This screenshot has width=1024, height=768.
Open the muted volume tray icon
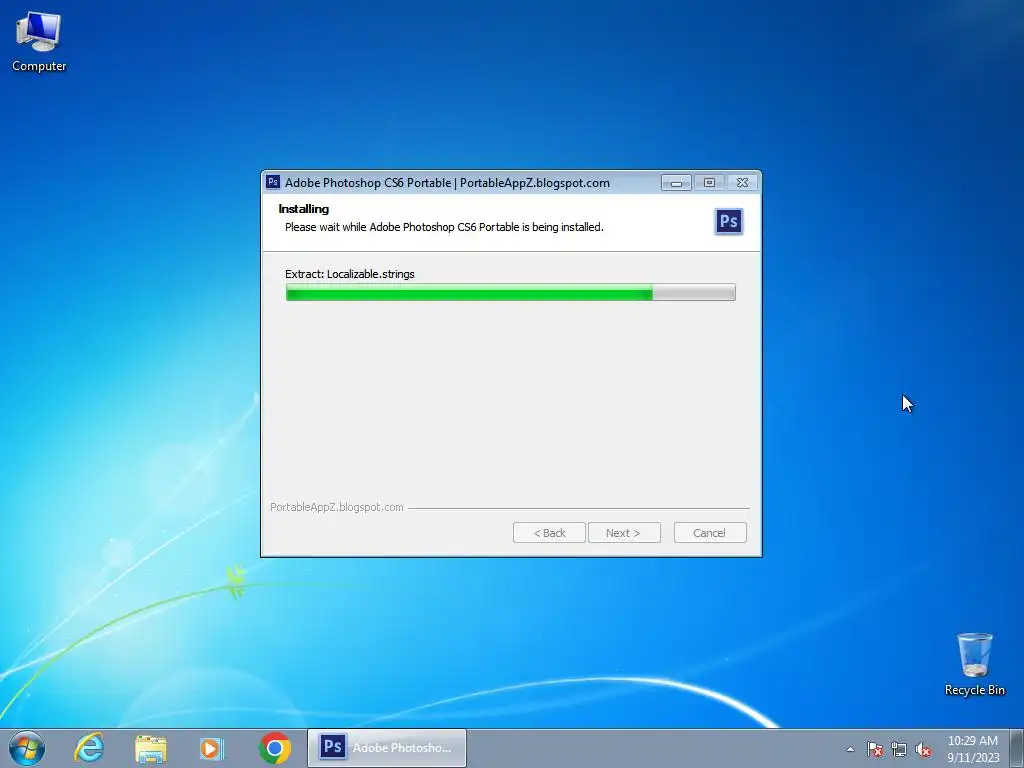[923, 750]
